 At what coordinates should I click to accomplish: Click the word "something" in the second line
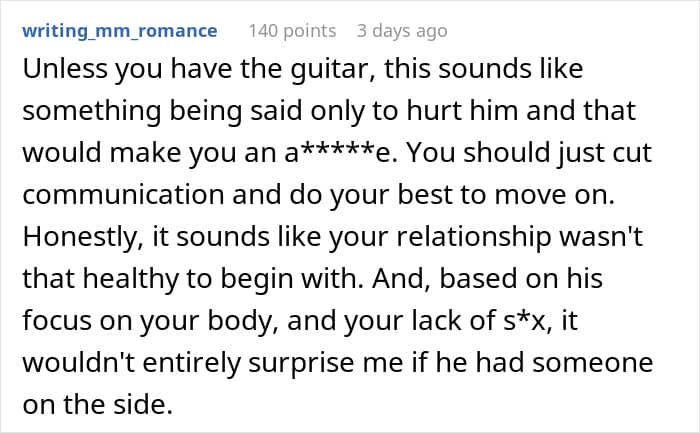pyautogui.click(x=81, y=113)
